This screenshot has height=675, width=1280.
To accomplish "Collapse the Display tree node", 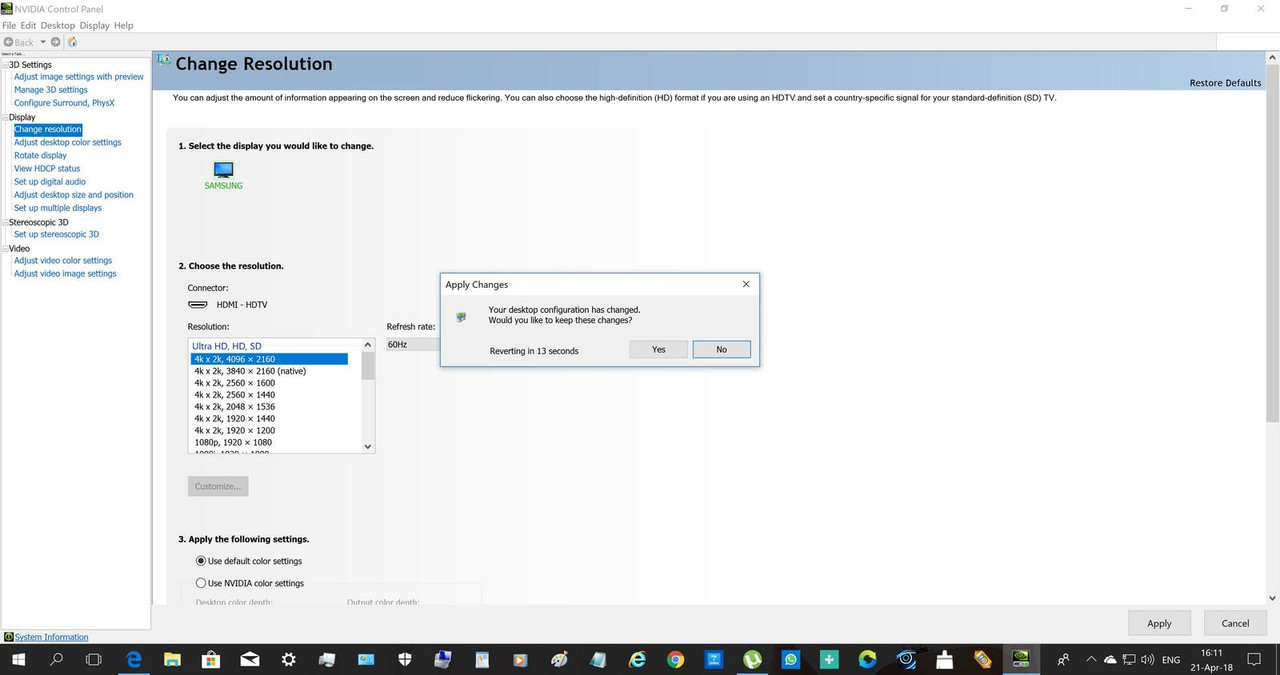I will pyautogui.click(x=5, y=117).
